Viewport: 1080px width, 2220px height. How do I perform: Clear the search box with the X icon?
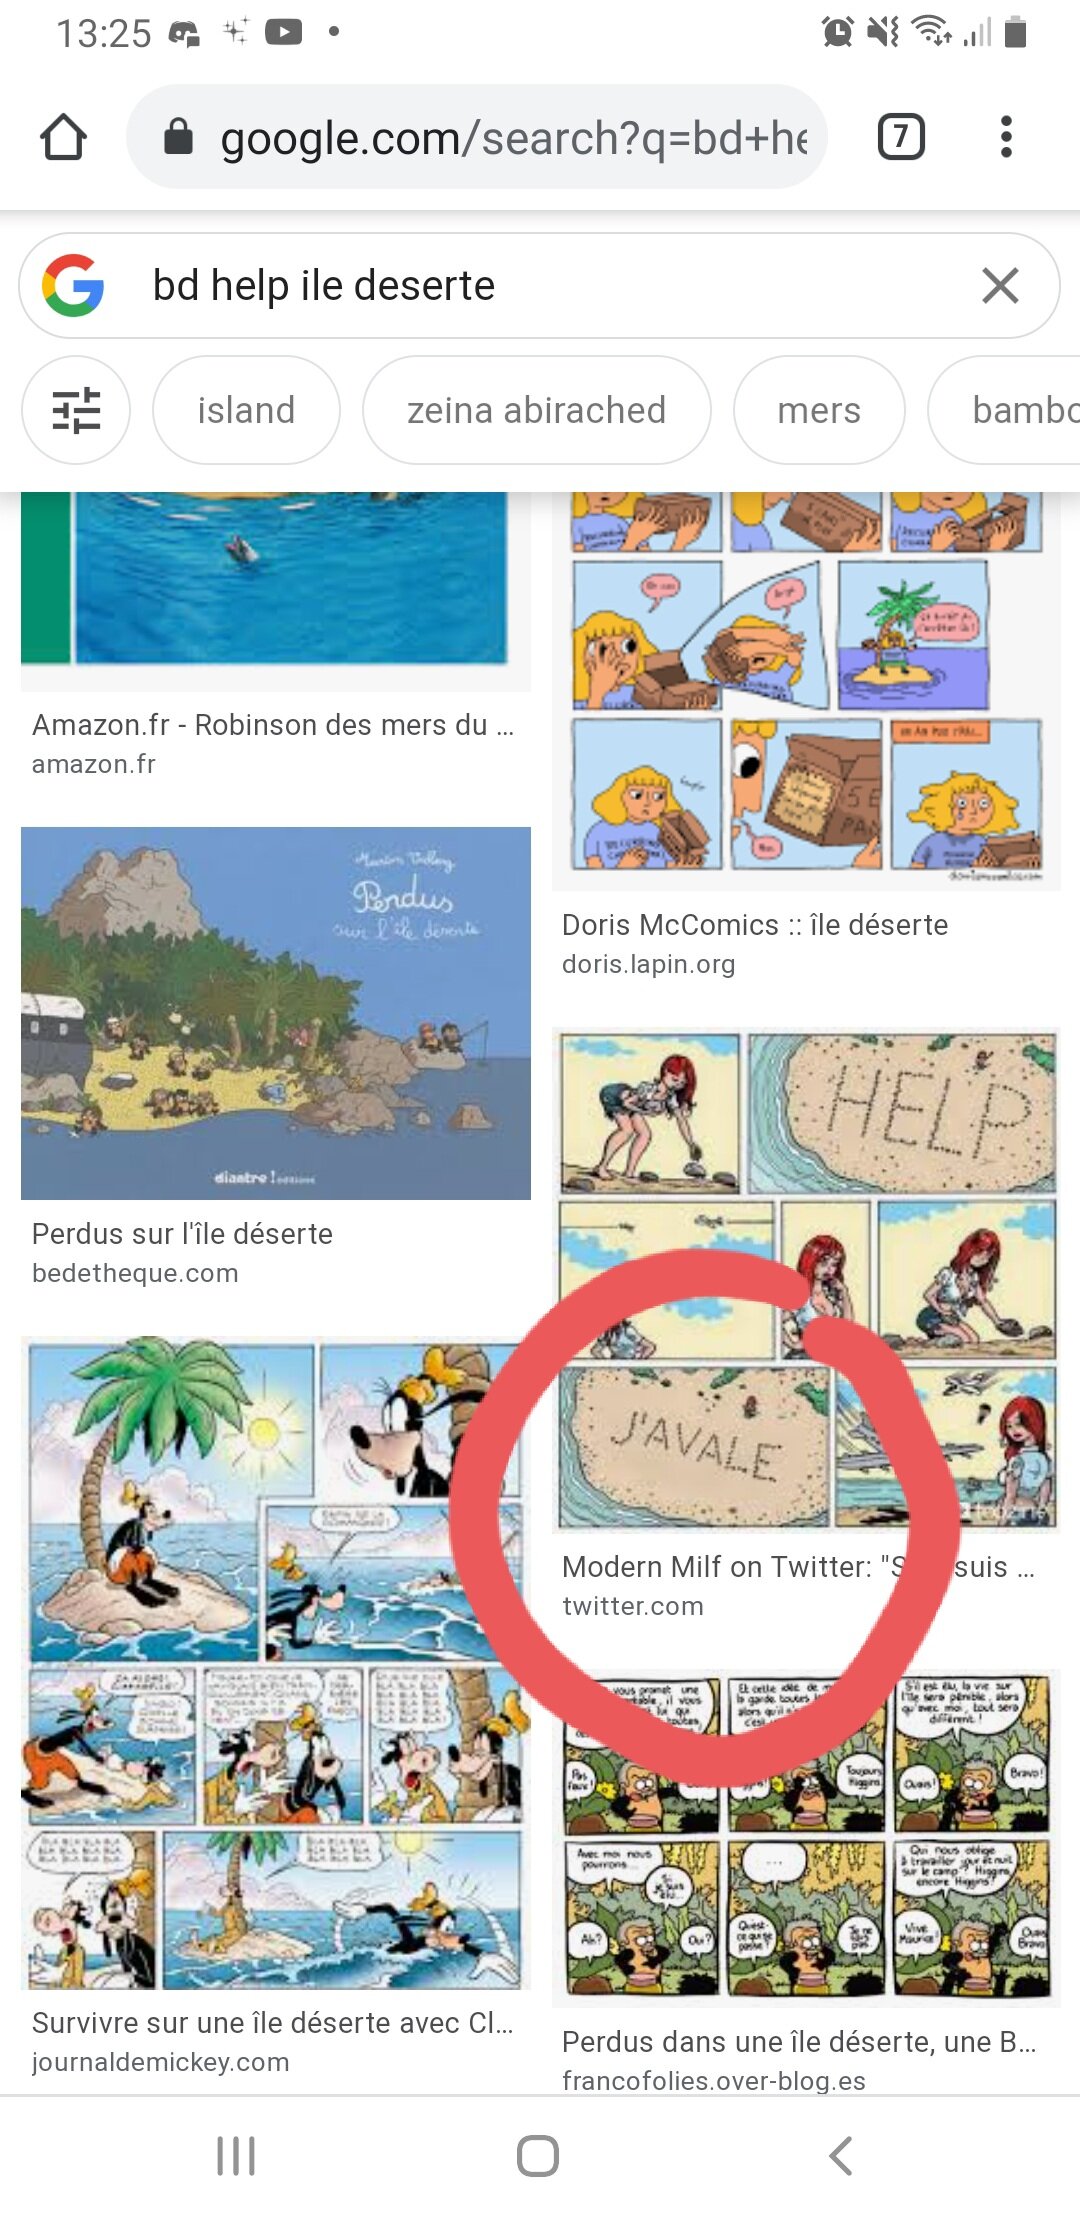tap(1000, 286)
